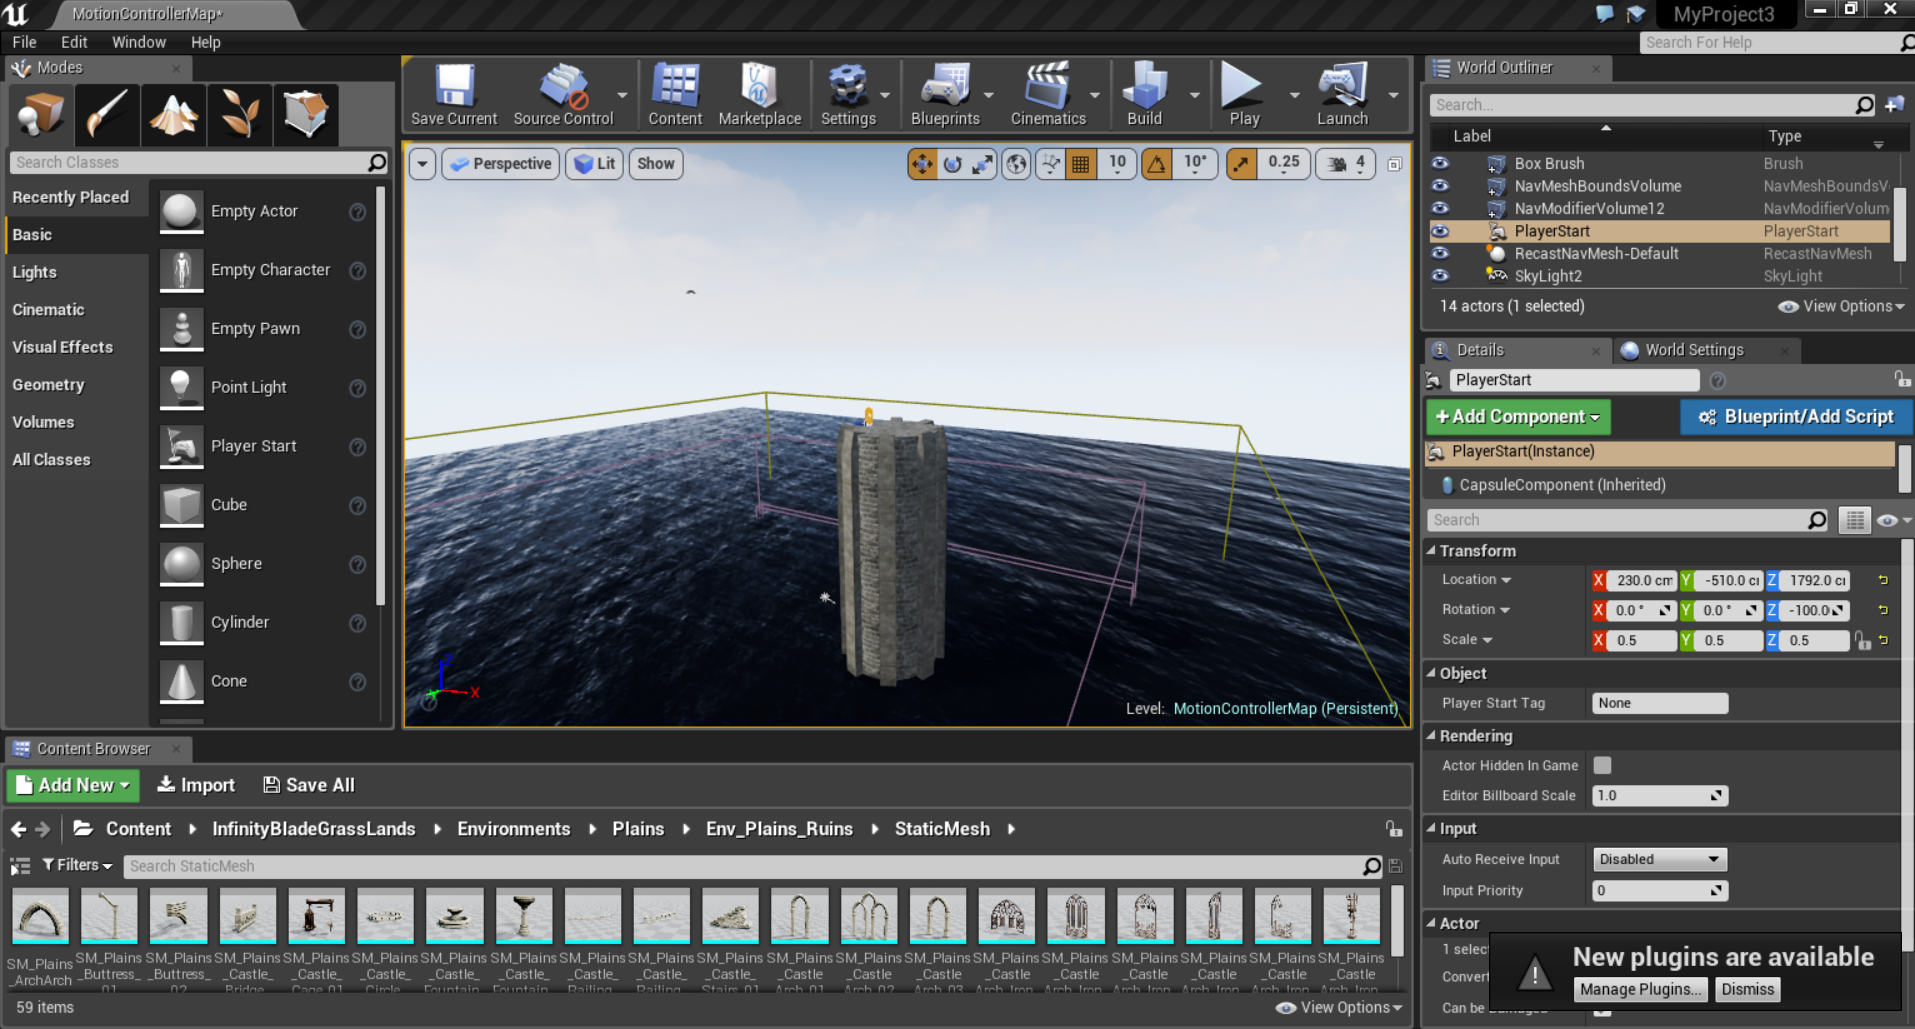Viewport: 1915px width, 1029px height.
Task: Select the Lights category
Action: tap(34, 272)
